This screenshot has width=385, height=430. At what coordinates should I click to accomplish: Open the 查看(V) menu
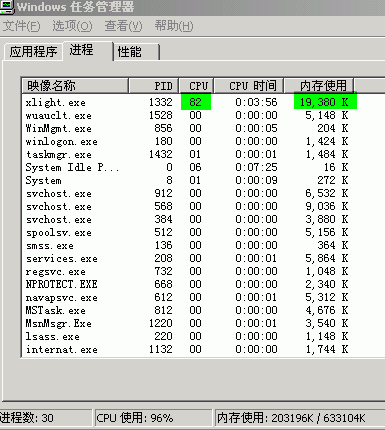123,26
